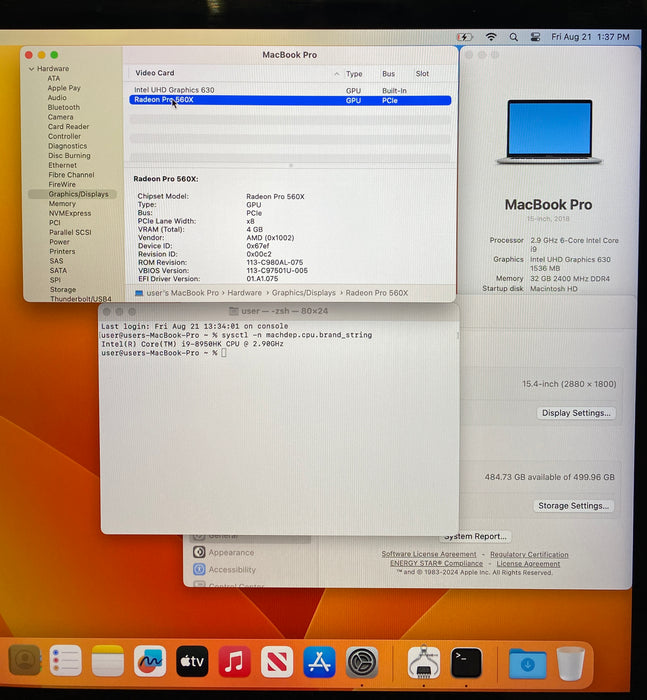Click the battery charging status icon

[464, 37]
